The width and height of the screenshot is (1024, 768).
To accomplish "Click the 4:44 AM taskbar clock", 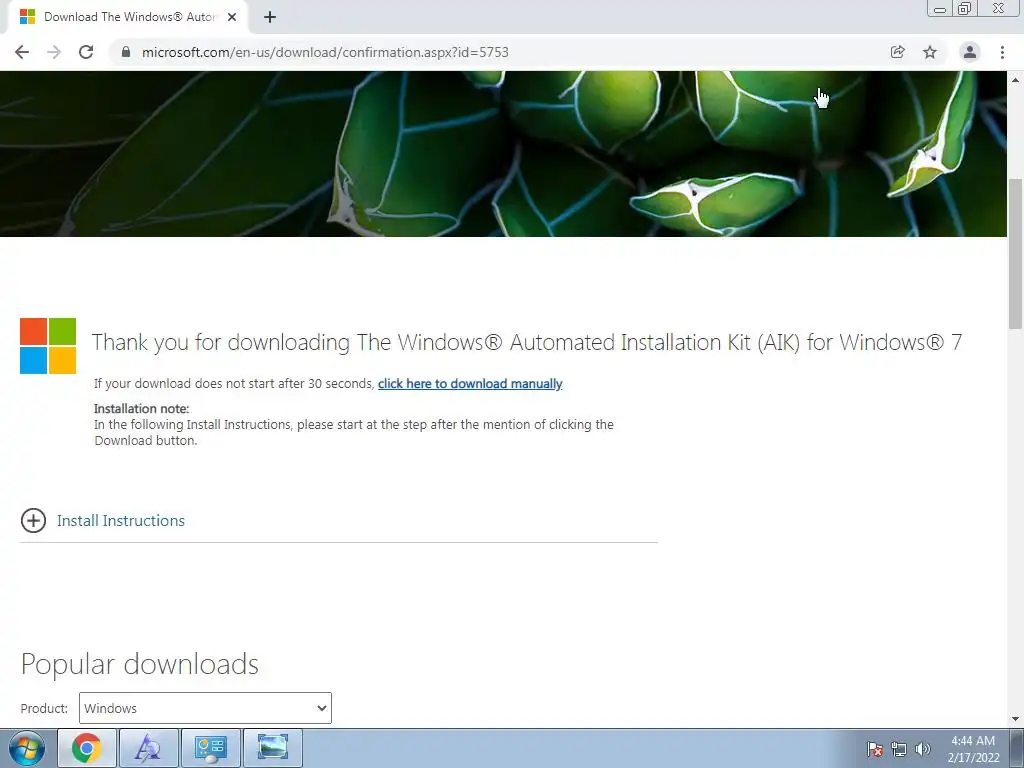I will [973, 749].
